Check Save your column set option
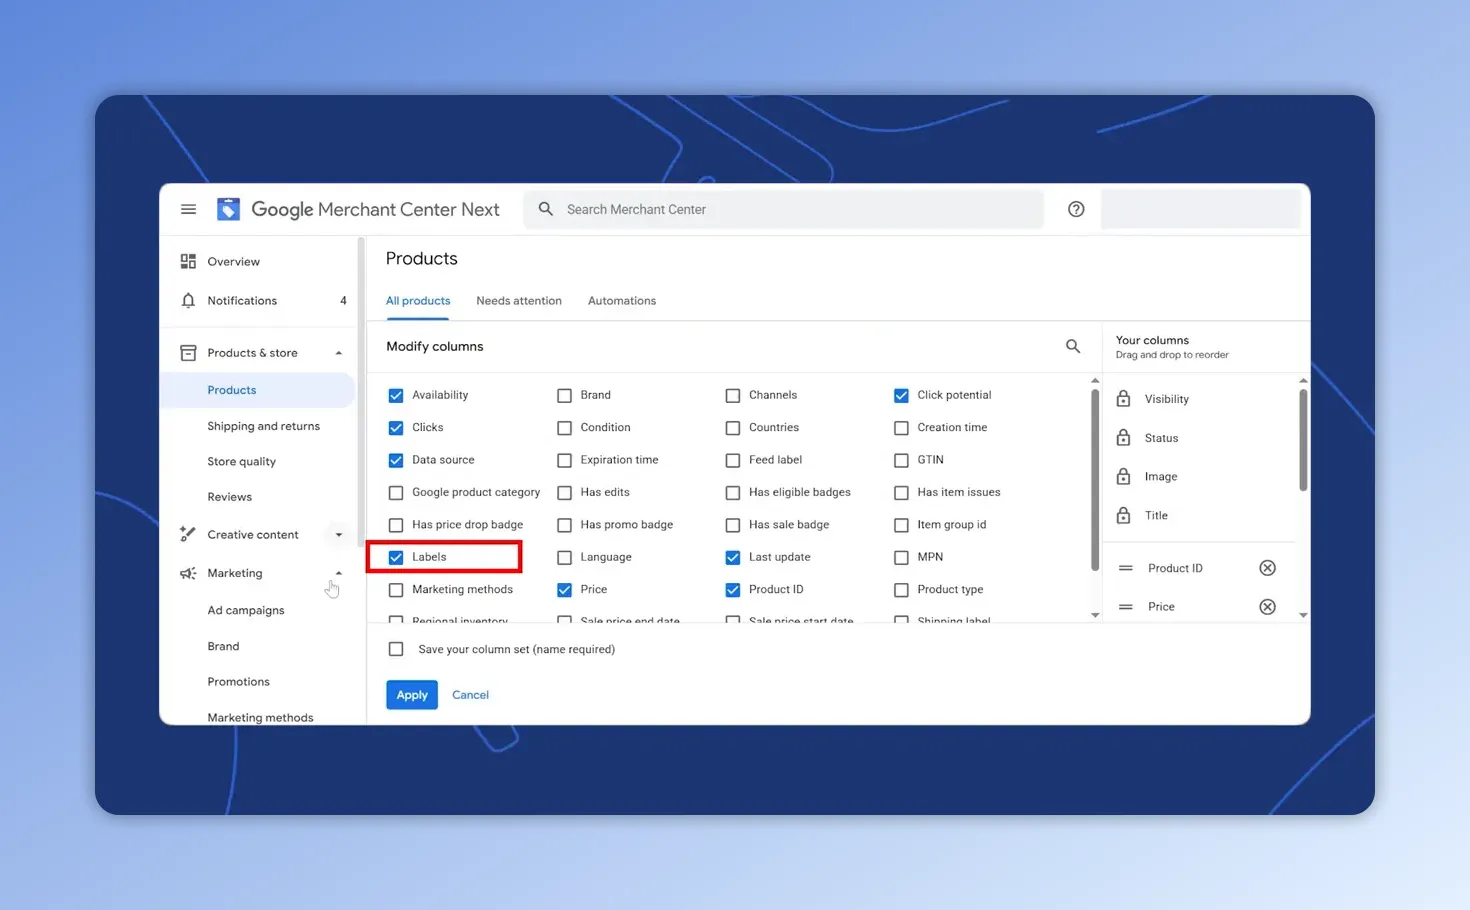1470x910 pixels. pos(396,649)
